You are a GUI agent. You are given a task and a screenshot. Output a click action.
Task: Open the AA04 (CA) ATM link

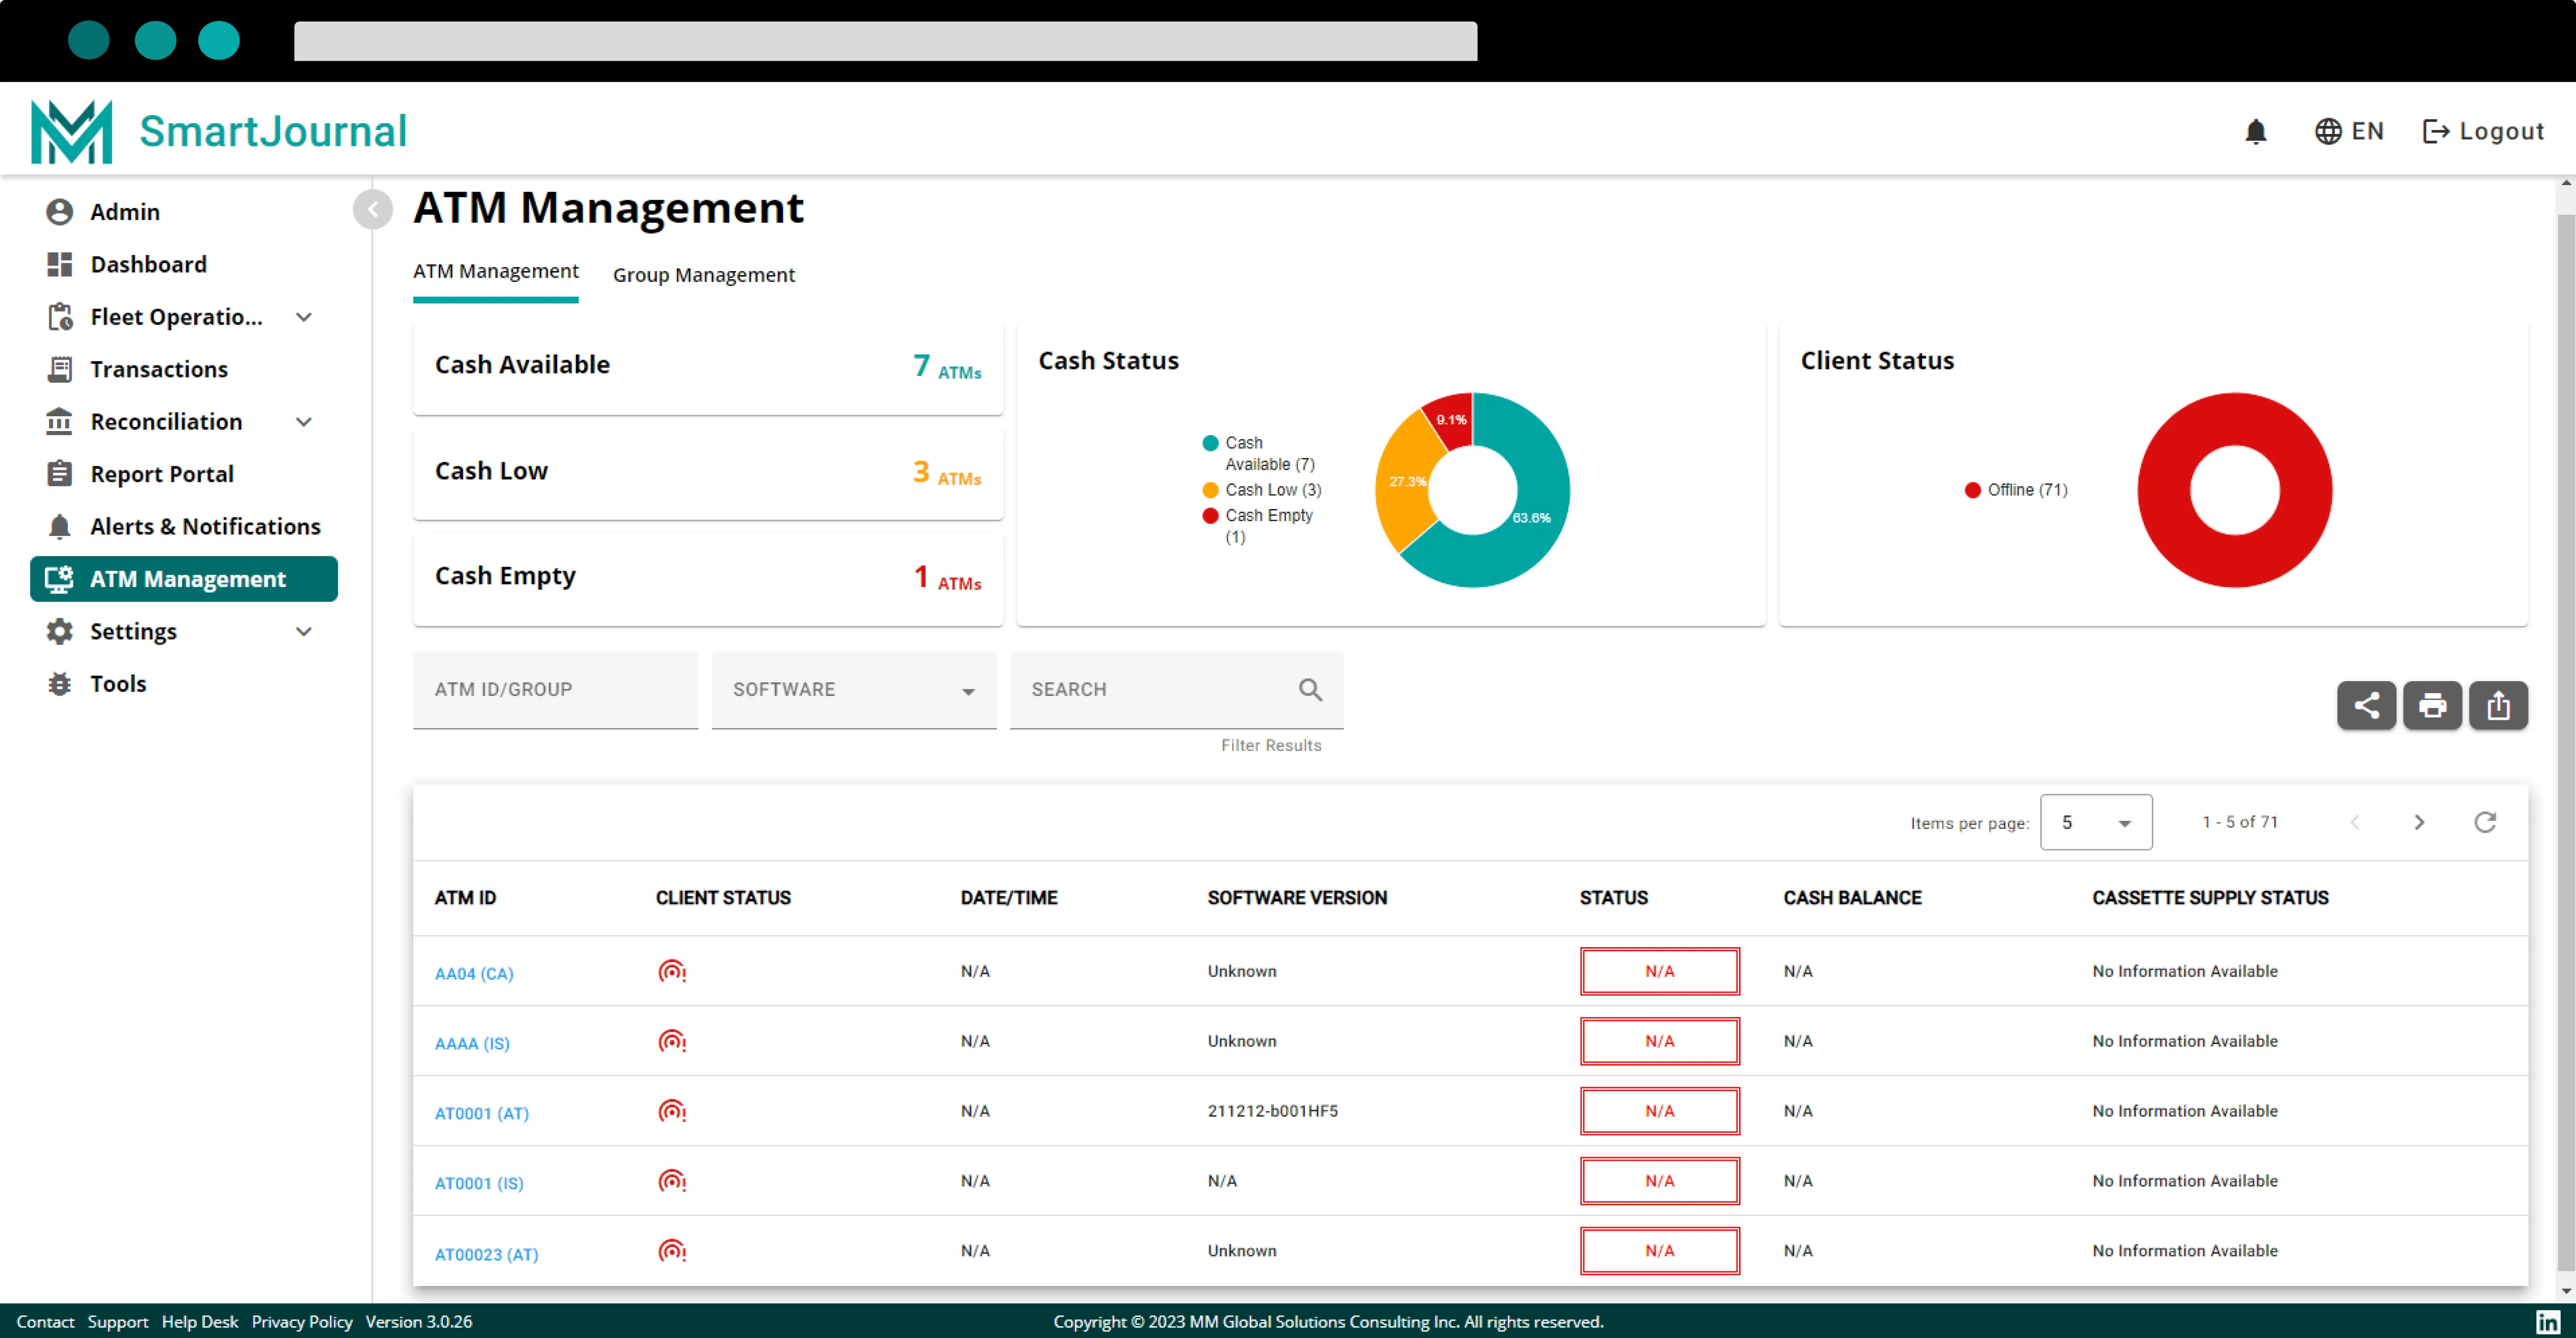(473, 973)
